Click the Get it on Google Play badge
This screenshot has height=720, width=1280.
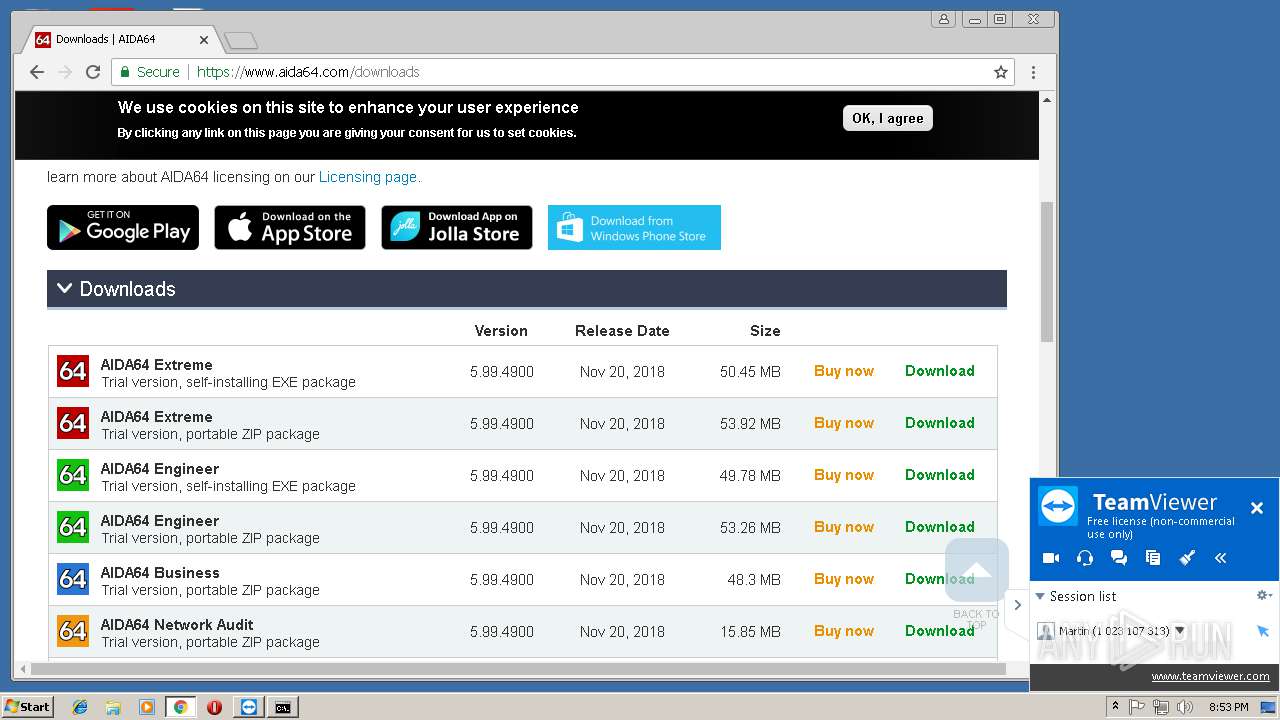(x=123, y=228)
